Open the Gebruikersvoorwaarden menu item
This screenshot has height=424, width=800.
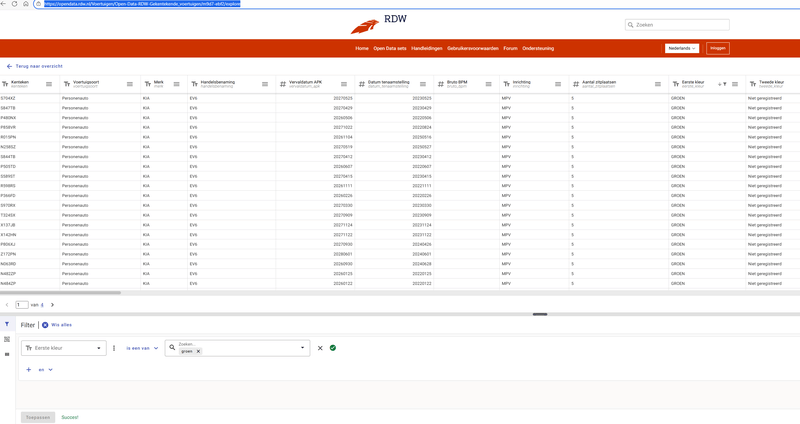coord(472,48)
